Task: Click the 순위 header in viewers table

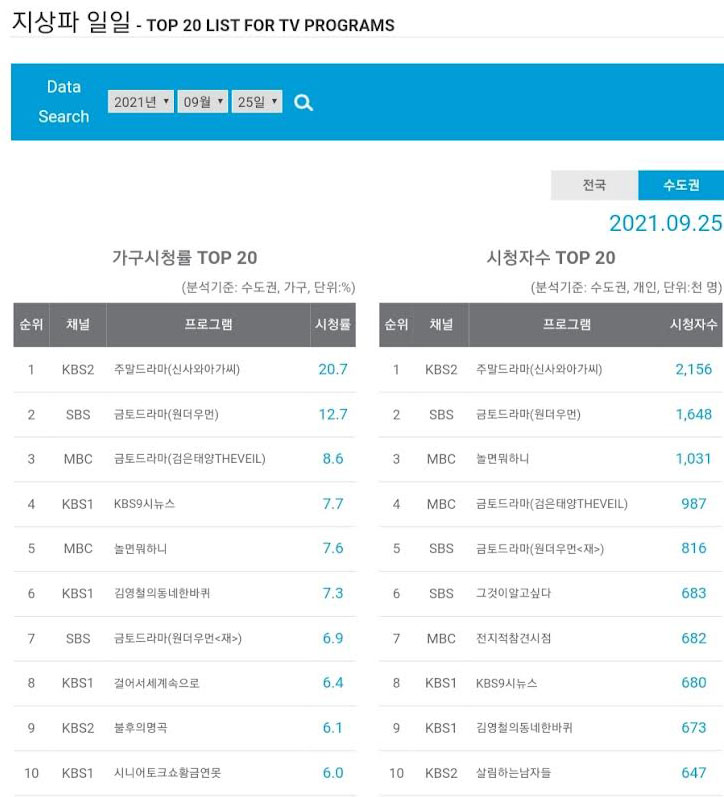Action: point(397,324)
